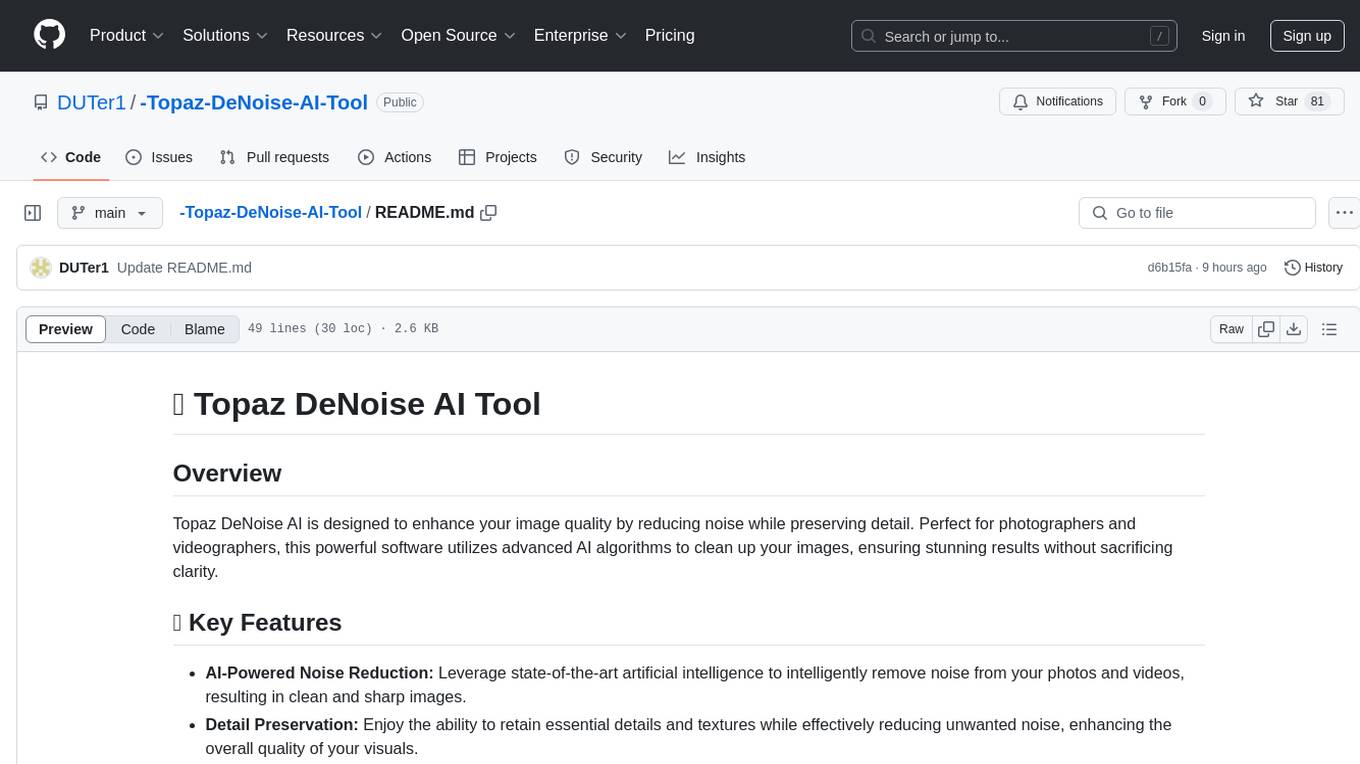
Task: Open the Insights tab
Action: click(x=707, y=157)
